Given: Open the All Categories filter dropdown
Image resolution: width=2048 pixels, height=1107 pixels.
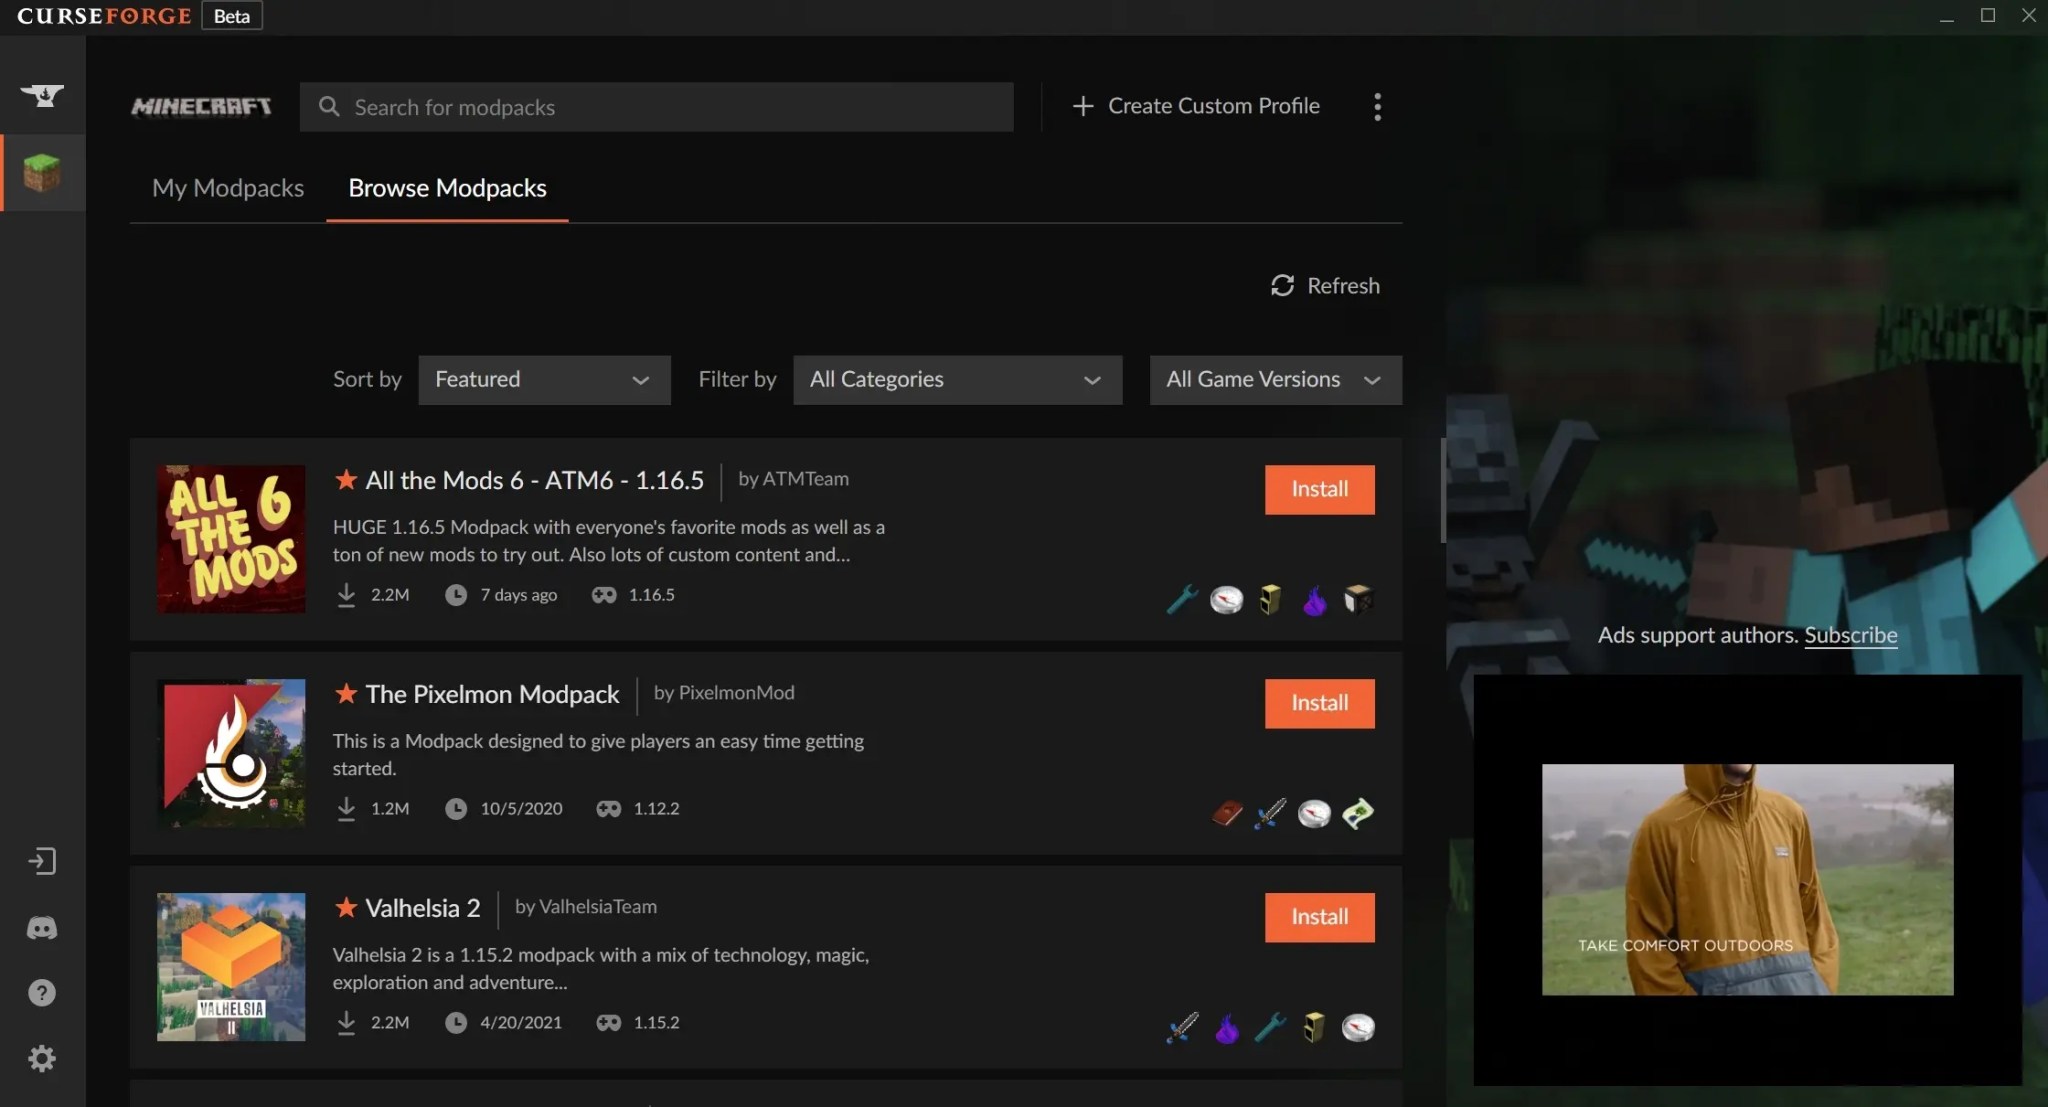Looking at the screenshot, I should [x=956, y=380].
